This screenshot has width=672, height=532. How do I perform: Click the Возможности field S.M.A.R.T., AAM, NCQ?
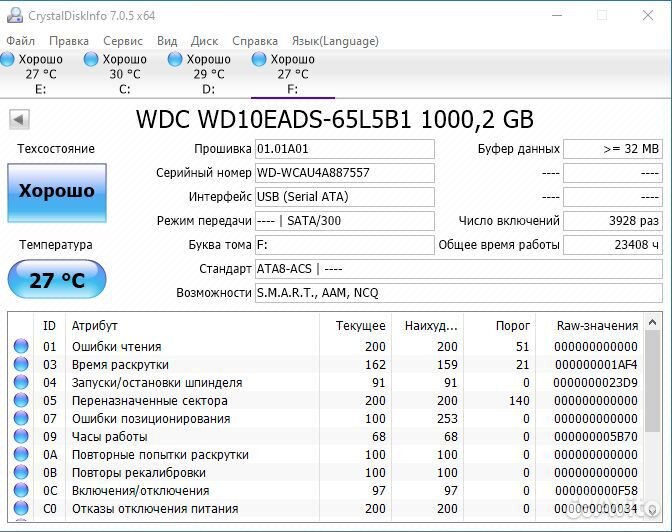click(x=459, y=293)
